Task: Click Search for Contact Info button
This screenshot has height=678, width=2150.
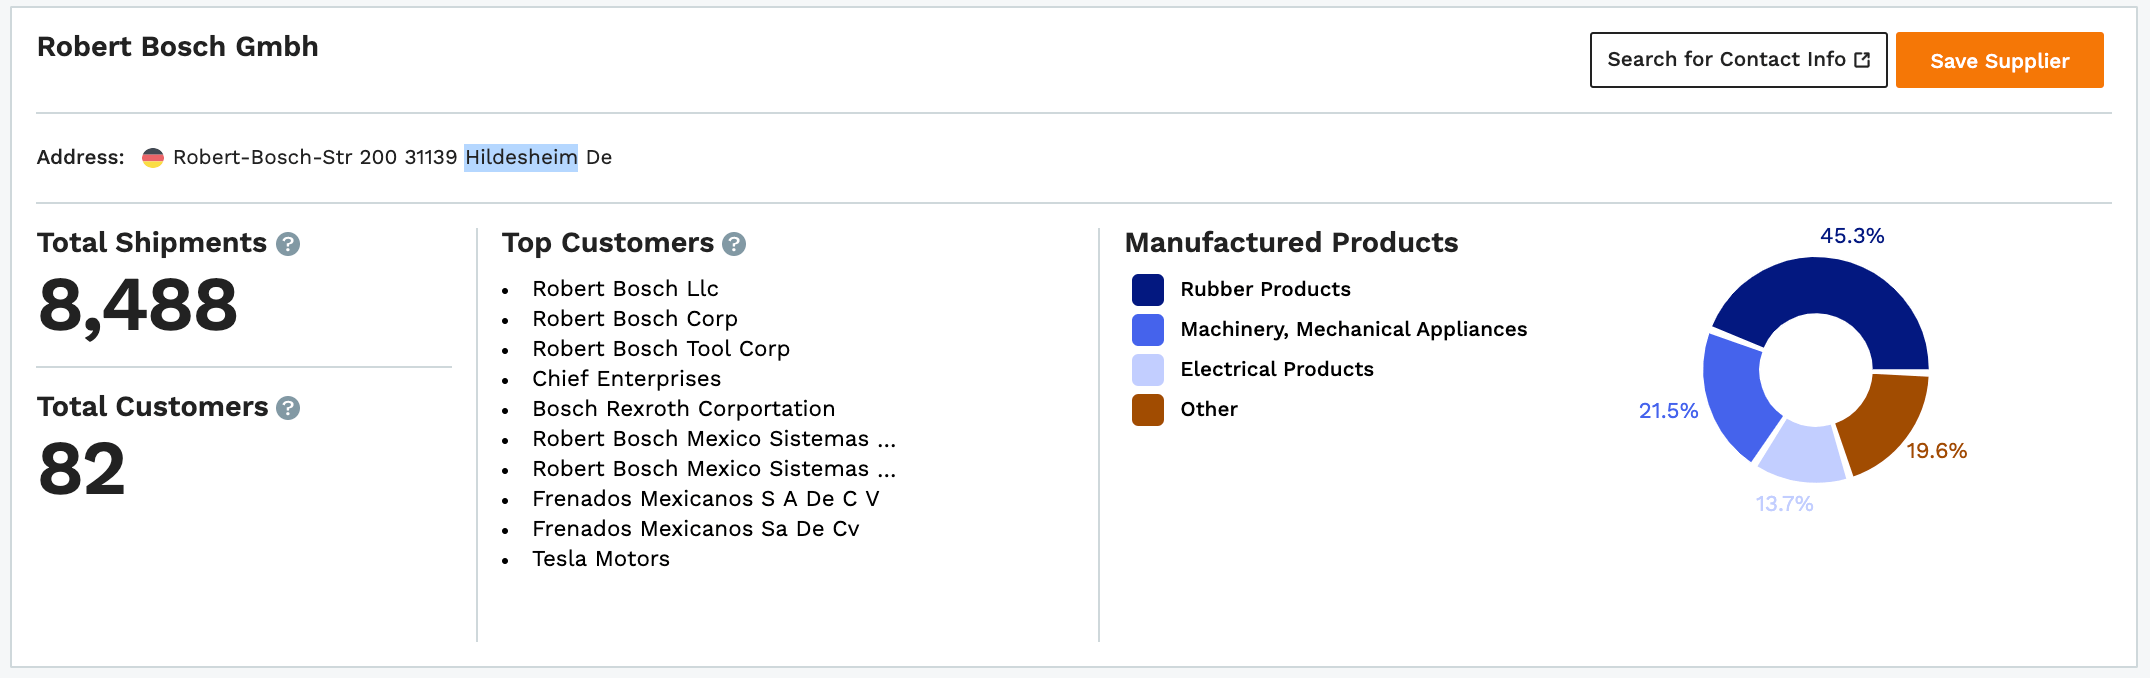Action: point(1738,60)
